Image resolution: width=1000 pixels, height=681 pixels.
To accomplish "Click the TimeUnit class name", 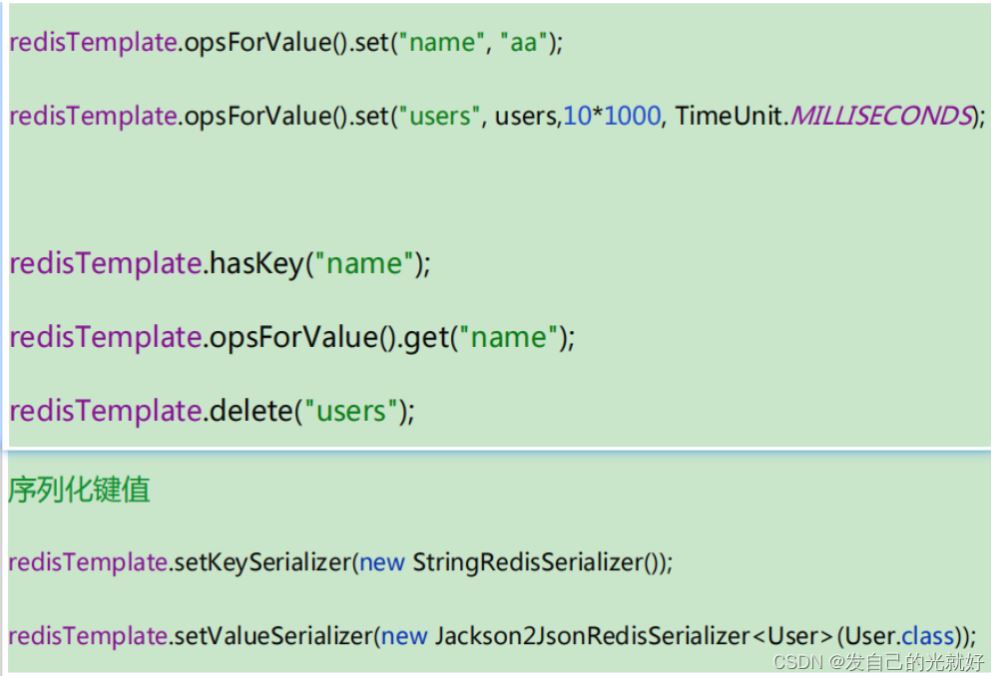I will coord(730,116).
